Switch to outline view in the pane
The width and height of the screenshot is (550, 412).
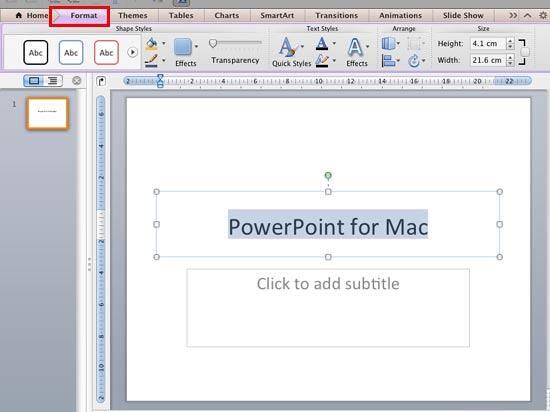click(x=53, y=81)
